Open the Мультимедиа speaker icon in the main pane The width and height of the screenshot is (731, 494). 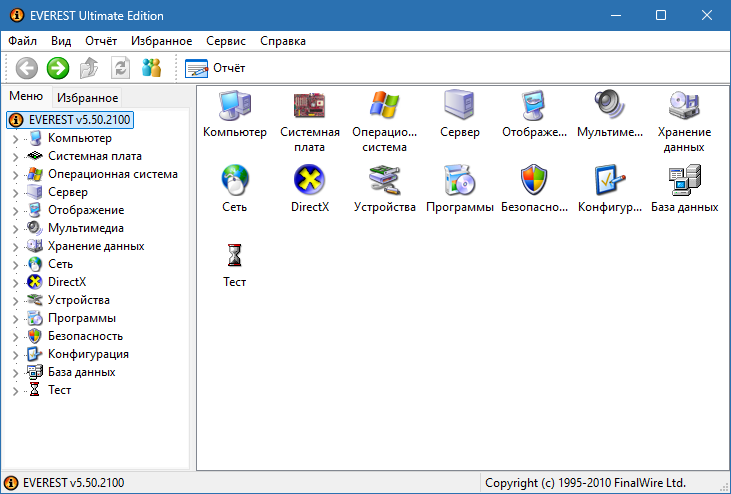pos(610,104)
